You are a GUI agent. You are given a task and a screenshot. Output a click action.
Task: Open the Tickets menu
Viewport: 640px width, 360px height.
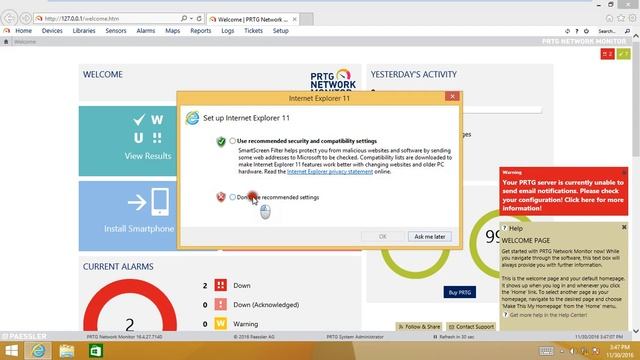point(253,31)
